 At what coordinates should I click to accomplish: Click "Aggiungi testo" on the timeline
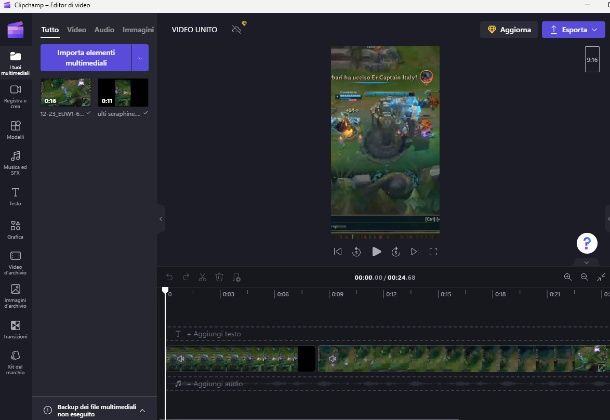[x=217, y=334]
